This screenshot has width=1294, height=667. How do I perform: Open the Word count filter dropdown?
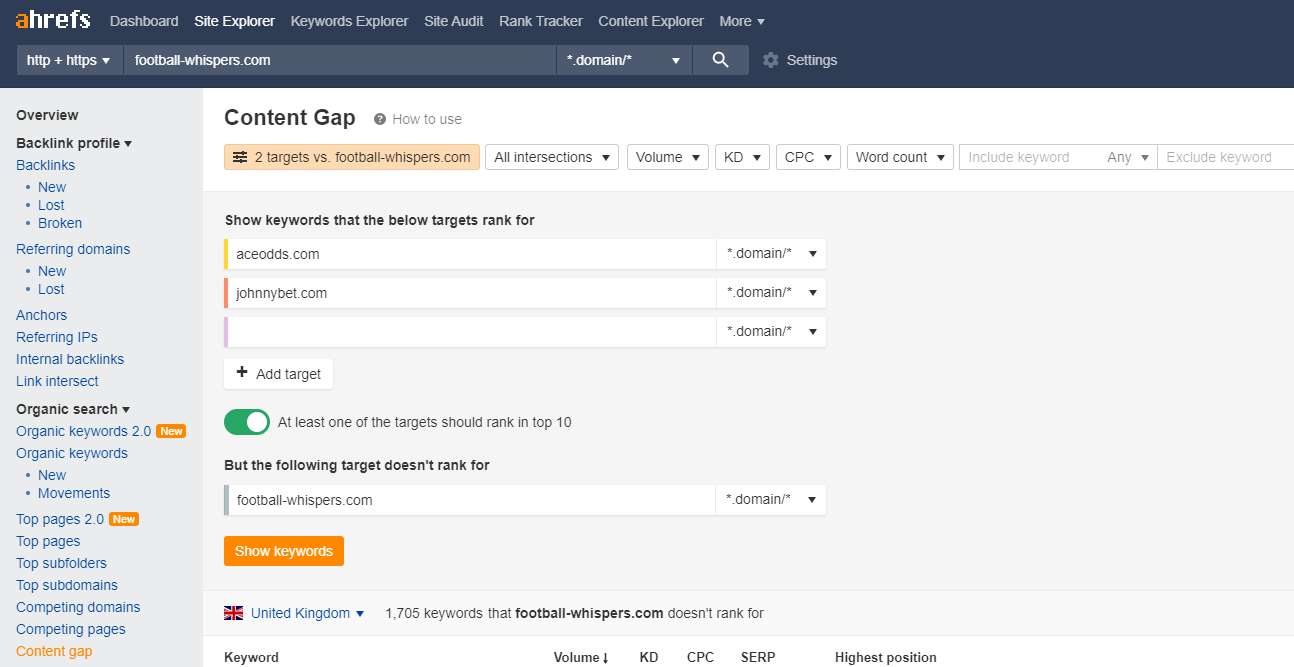click(900, 157)
